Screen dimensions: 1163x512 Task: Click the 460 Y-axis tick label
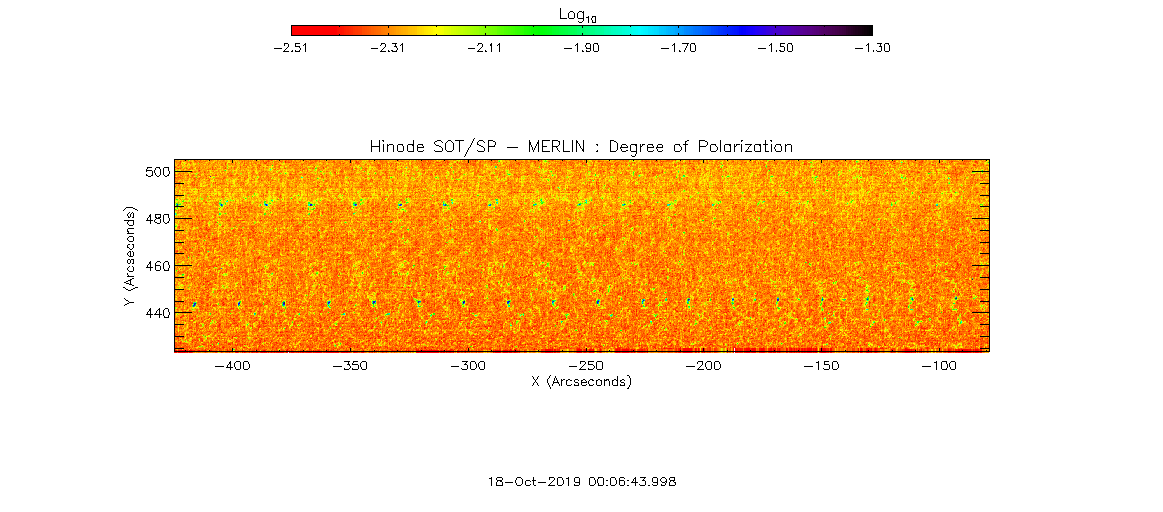(x=155, y=266)
